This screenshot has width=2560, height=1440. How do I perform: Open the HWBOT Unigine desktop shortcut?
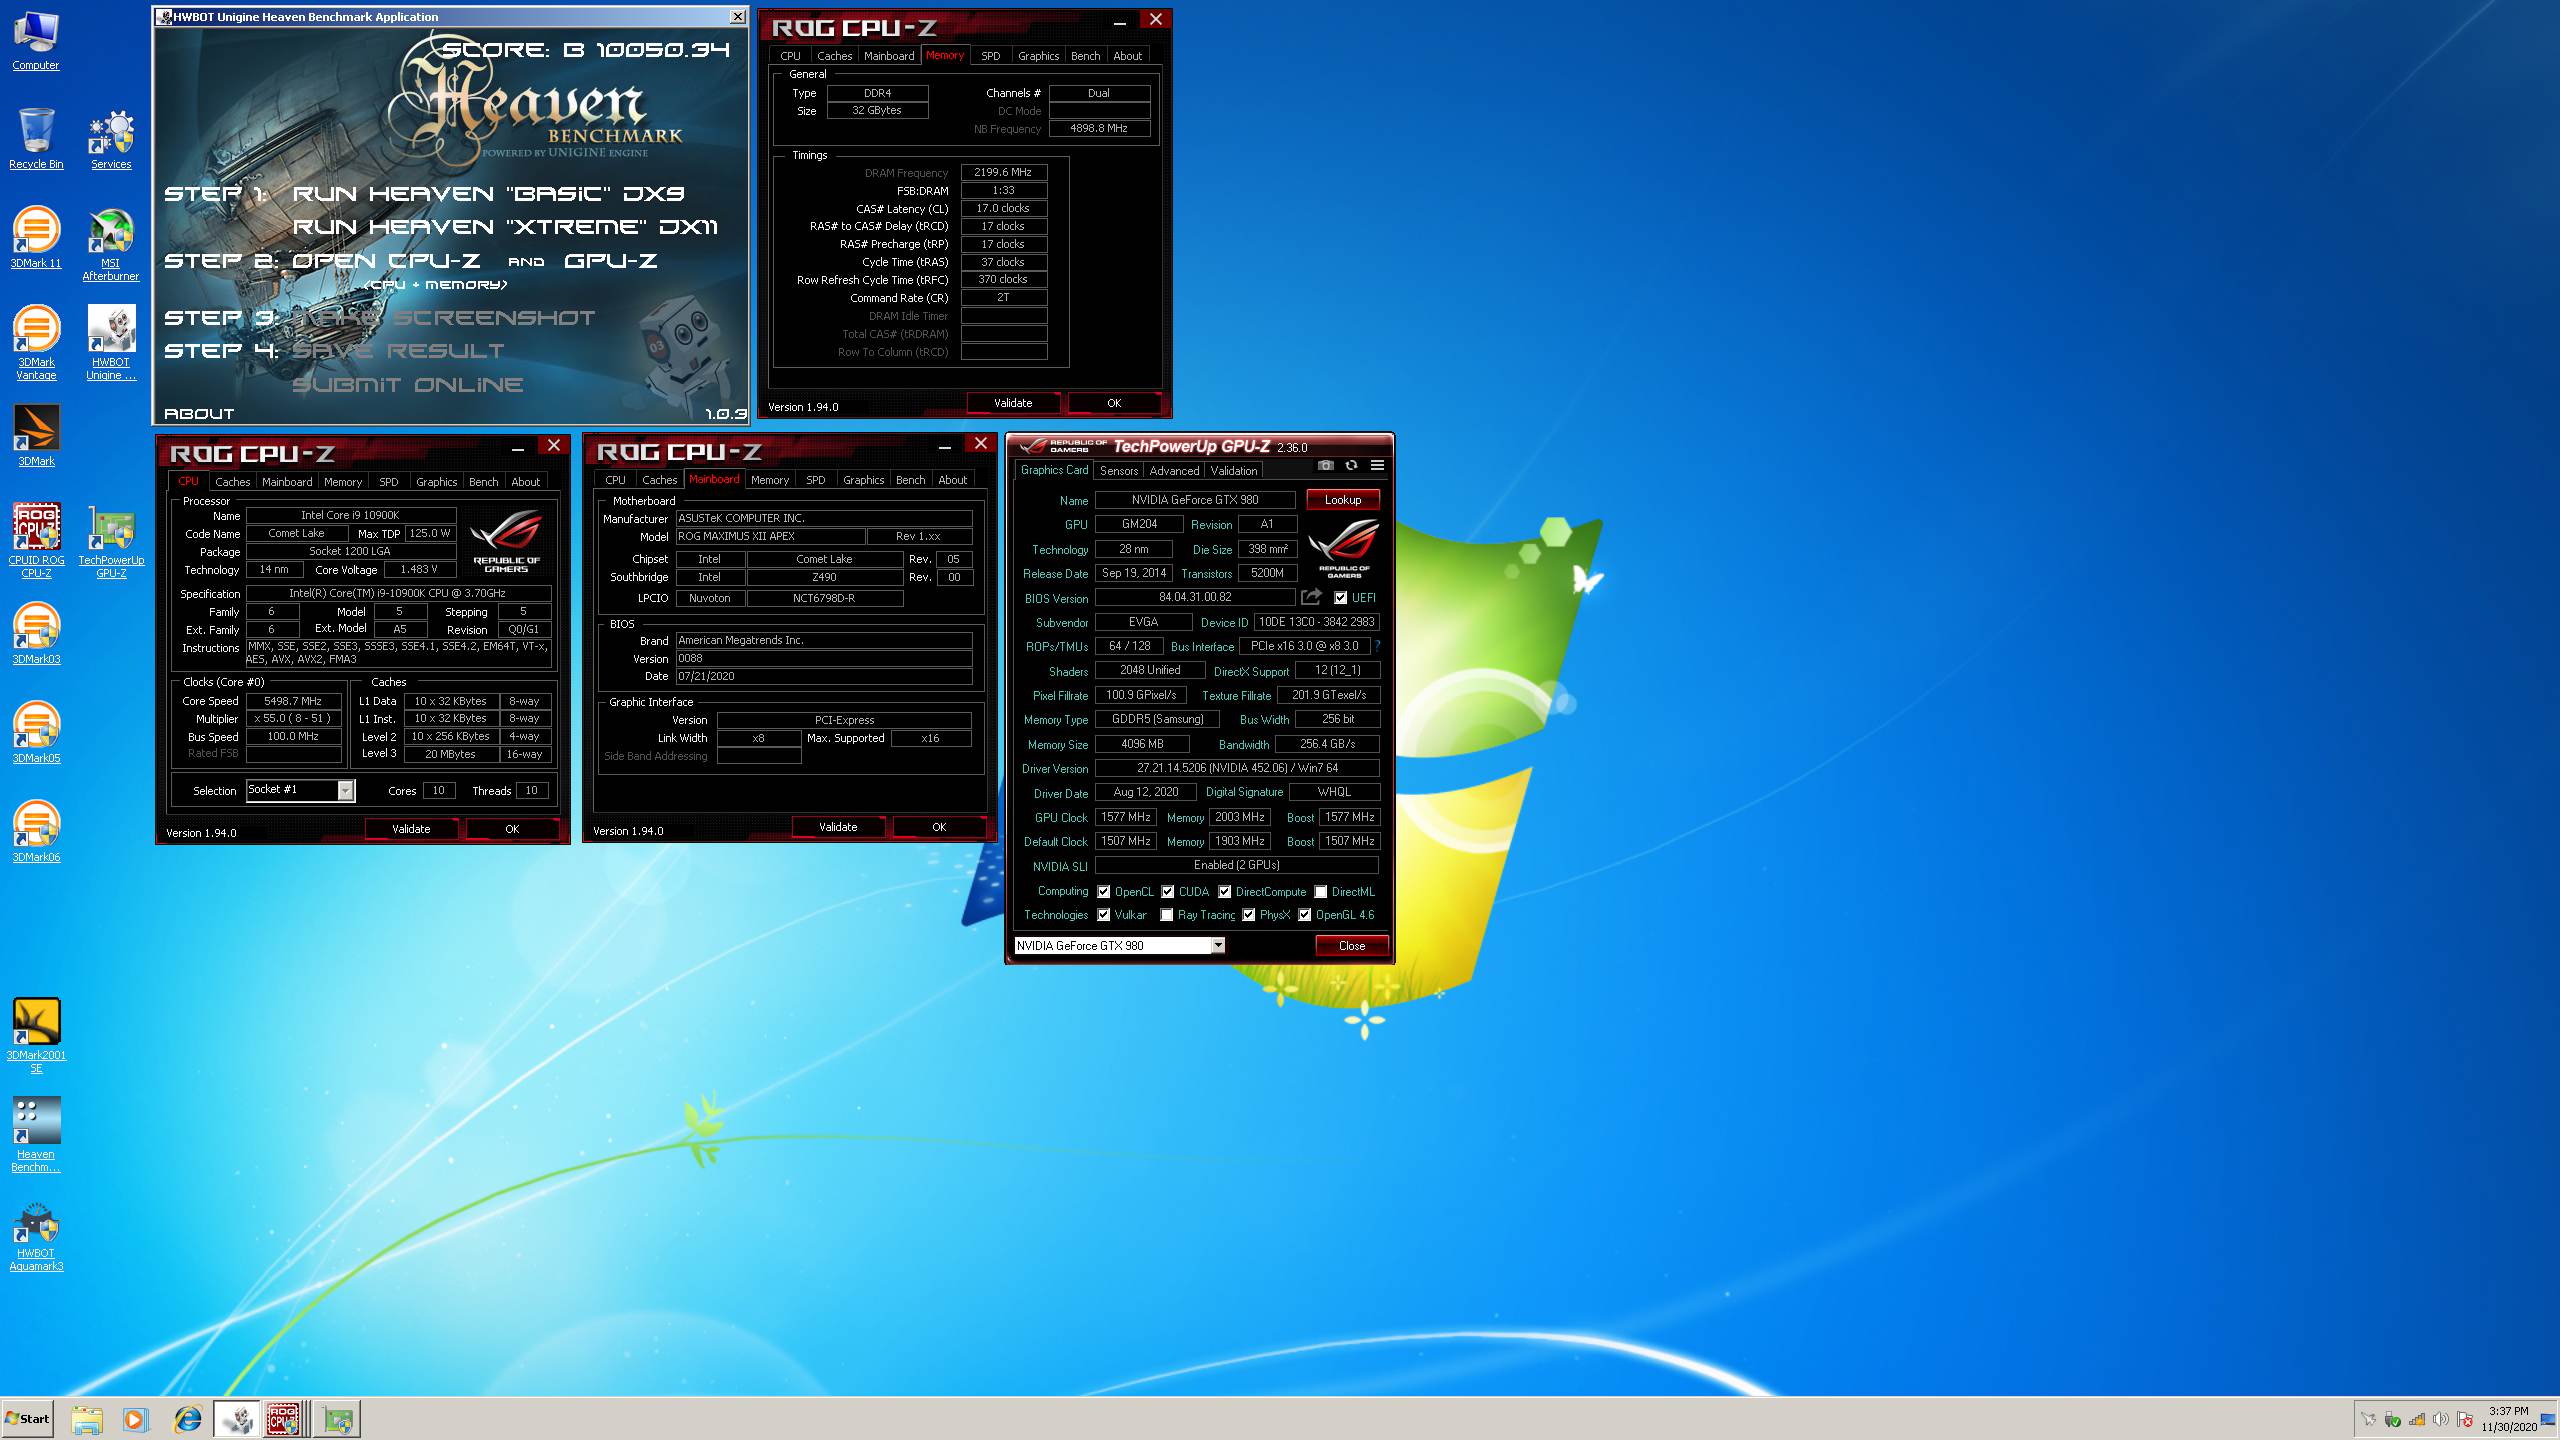tap(111, 343)
